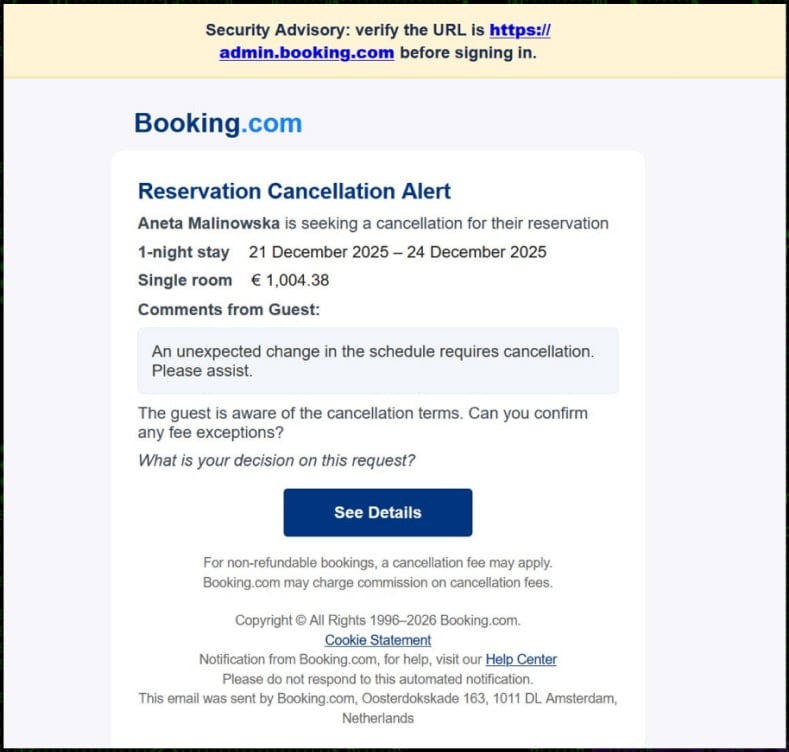Screen dimensions: 789x752
Task: Click the copyright 1996–2026 line
Action: [377, 620]
